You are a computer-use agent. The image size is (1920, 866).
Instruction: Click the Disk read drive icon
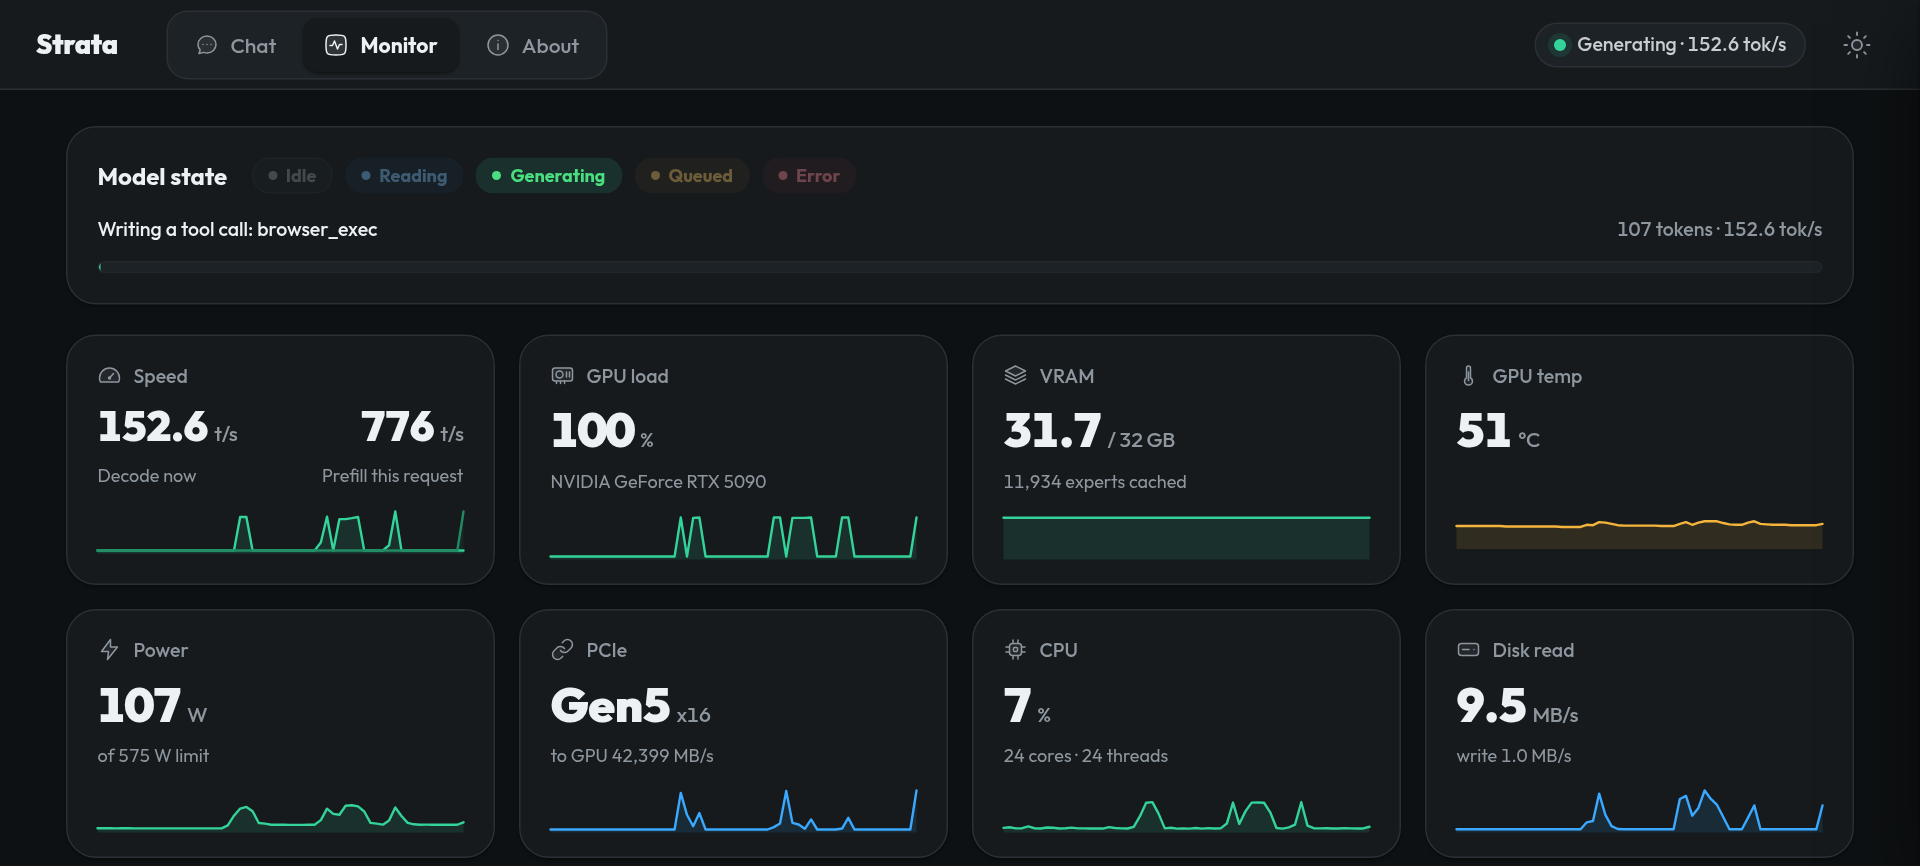tap(1468, 650)
